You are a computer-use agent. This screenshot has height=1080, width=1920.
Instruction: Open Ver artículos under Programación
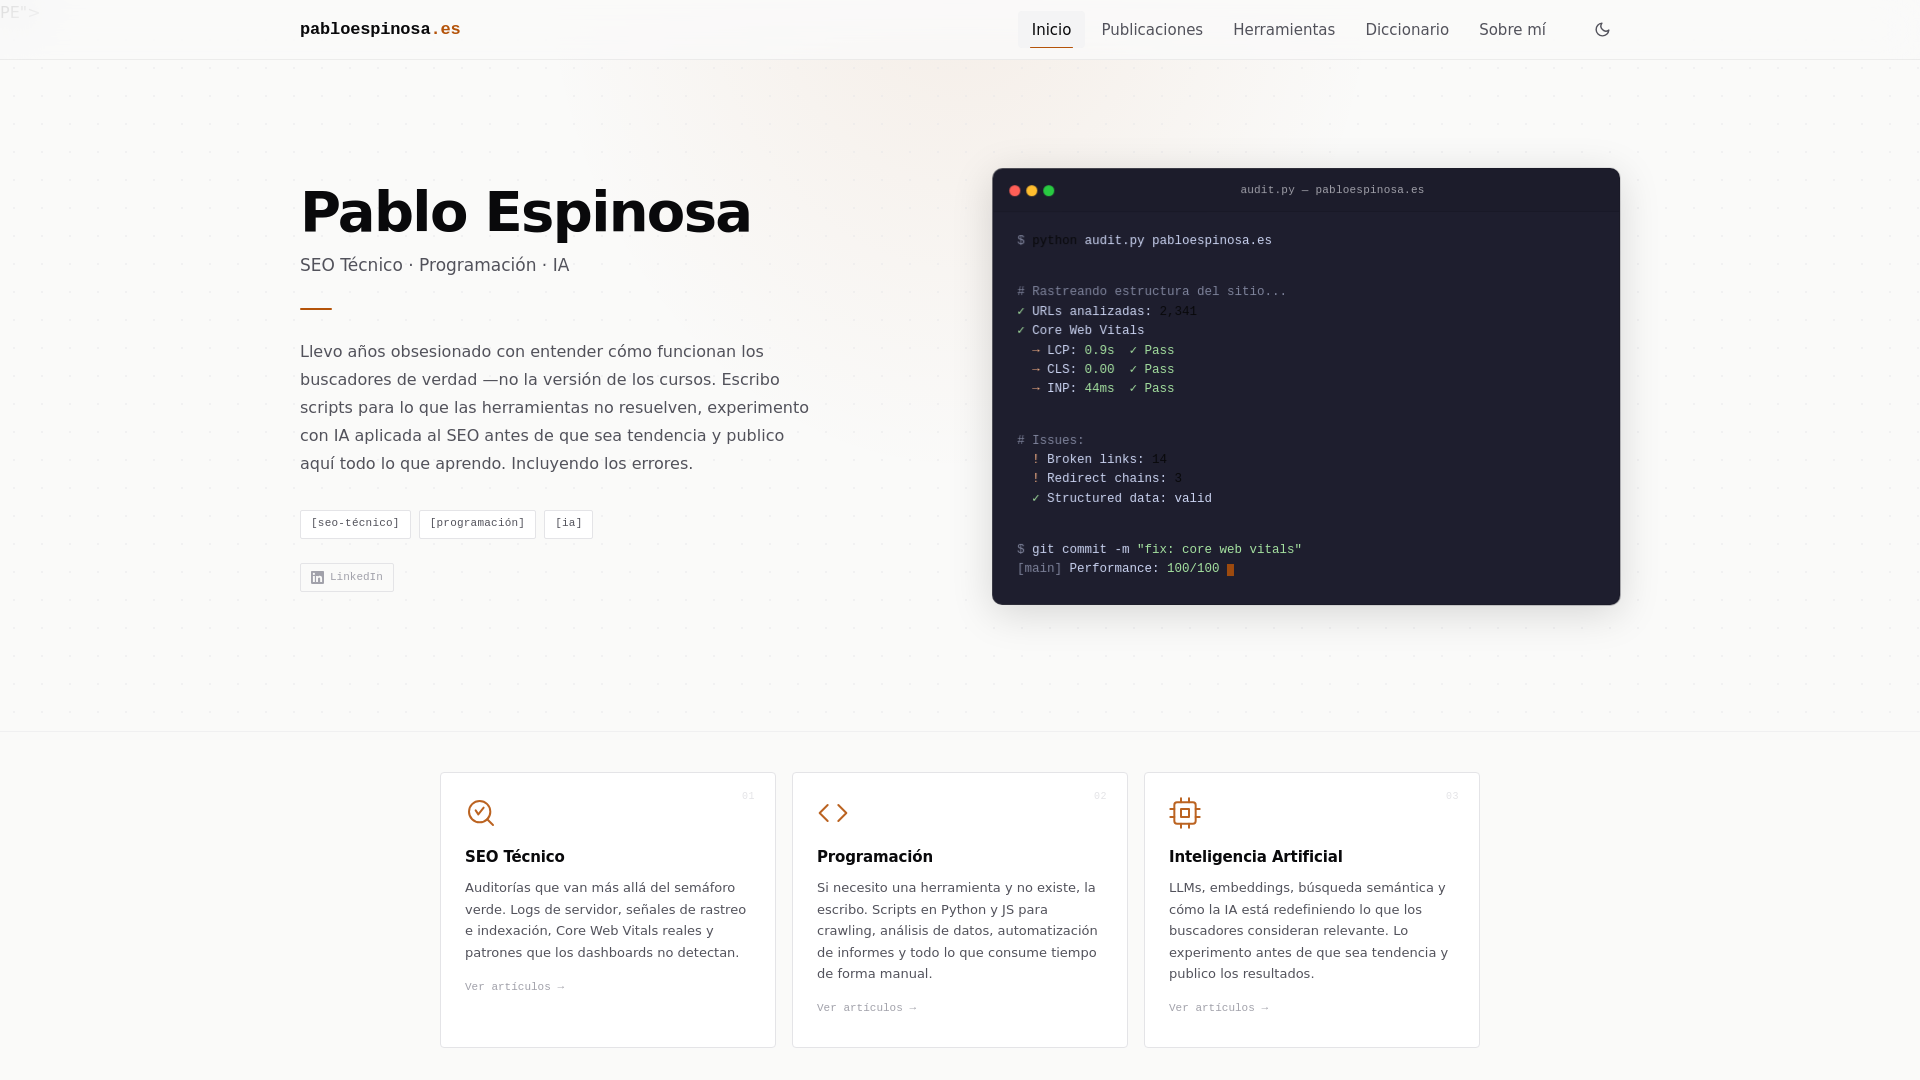867,1008
